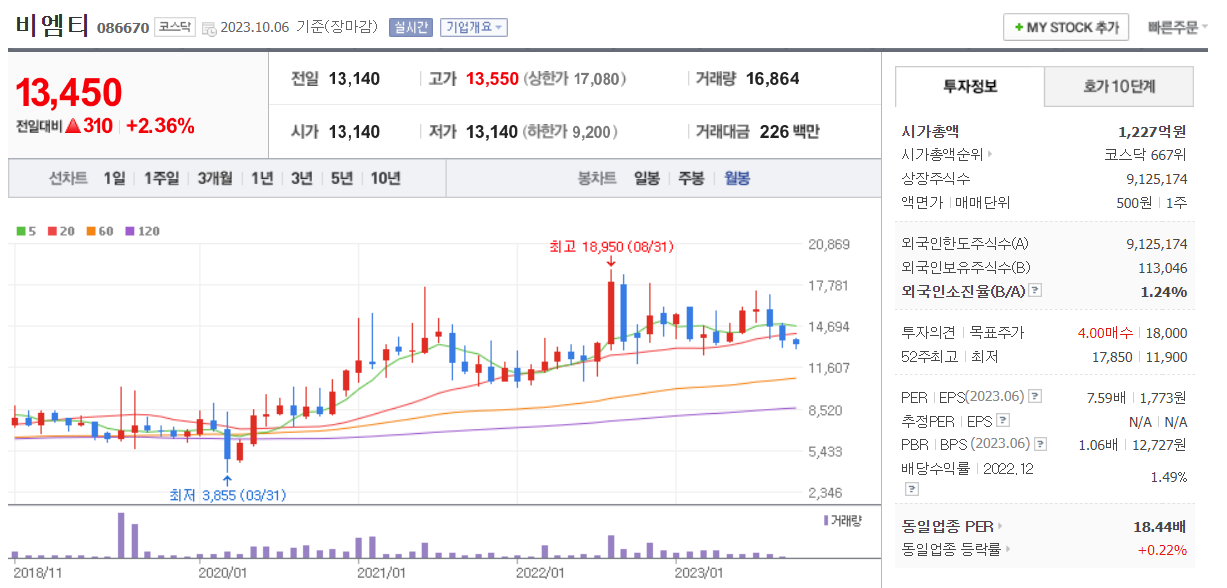Select the 1년 line chart period
Viewport: 1227px width, 588px height.
pos(262,178)
